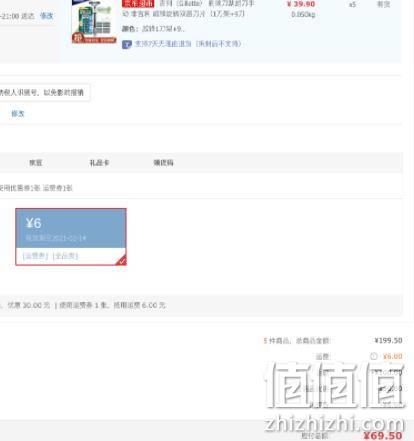The image size is (414, 441).
Task: Select the 京豆 tab
Action: click(x=36, y=163)
